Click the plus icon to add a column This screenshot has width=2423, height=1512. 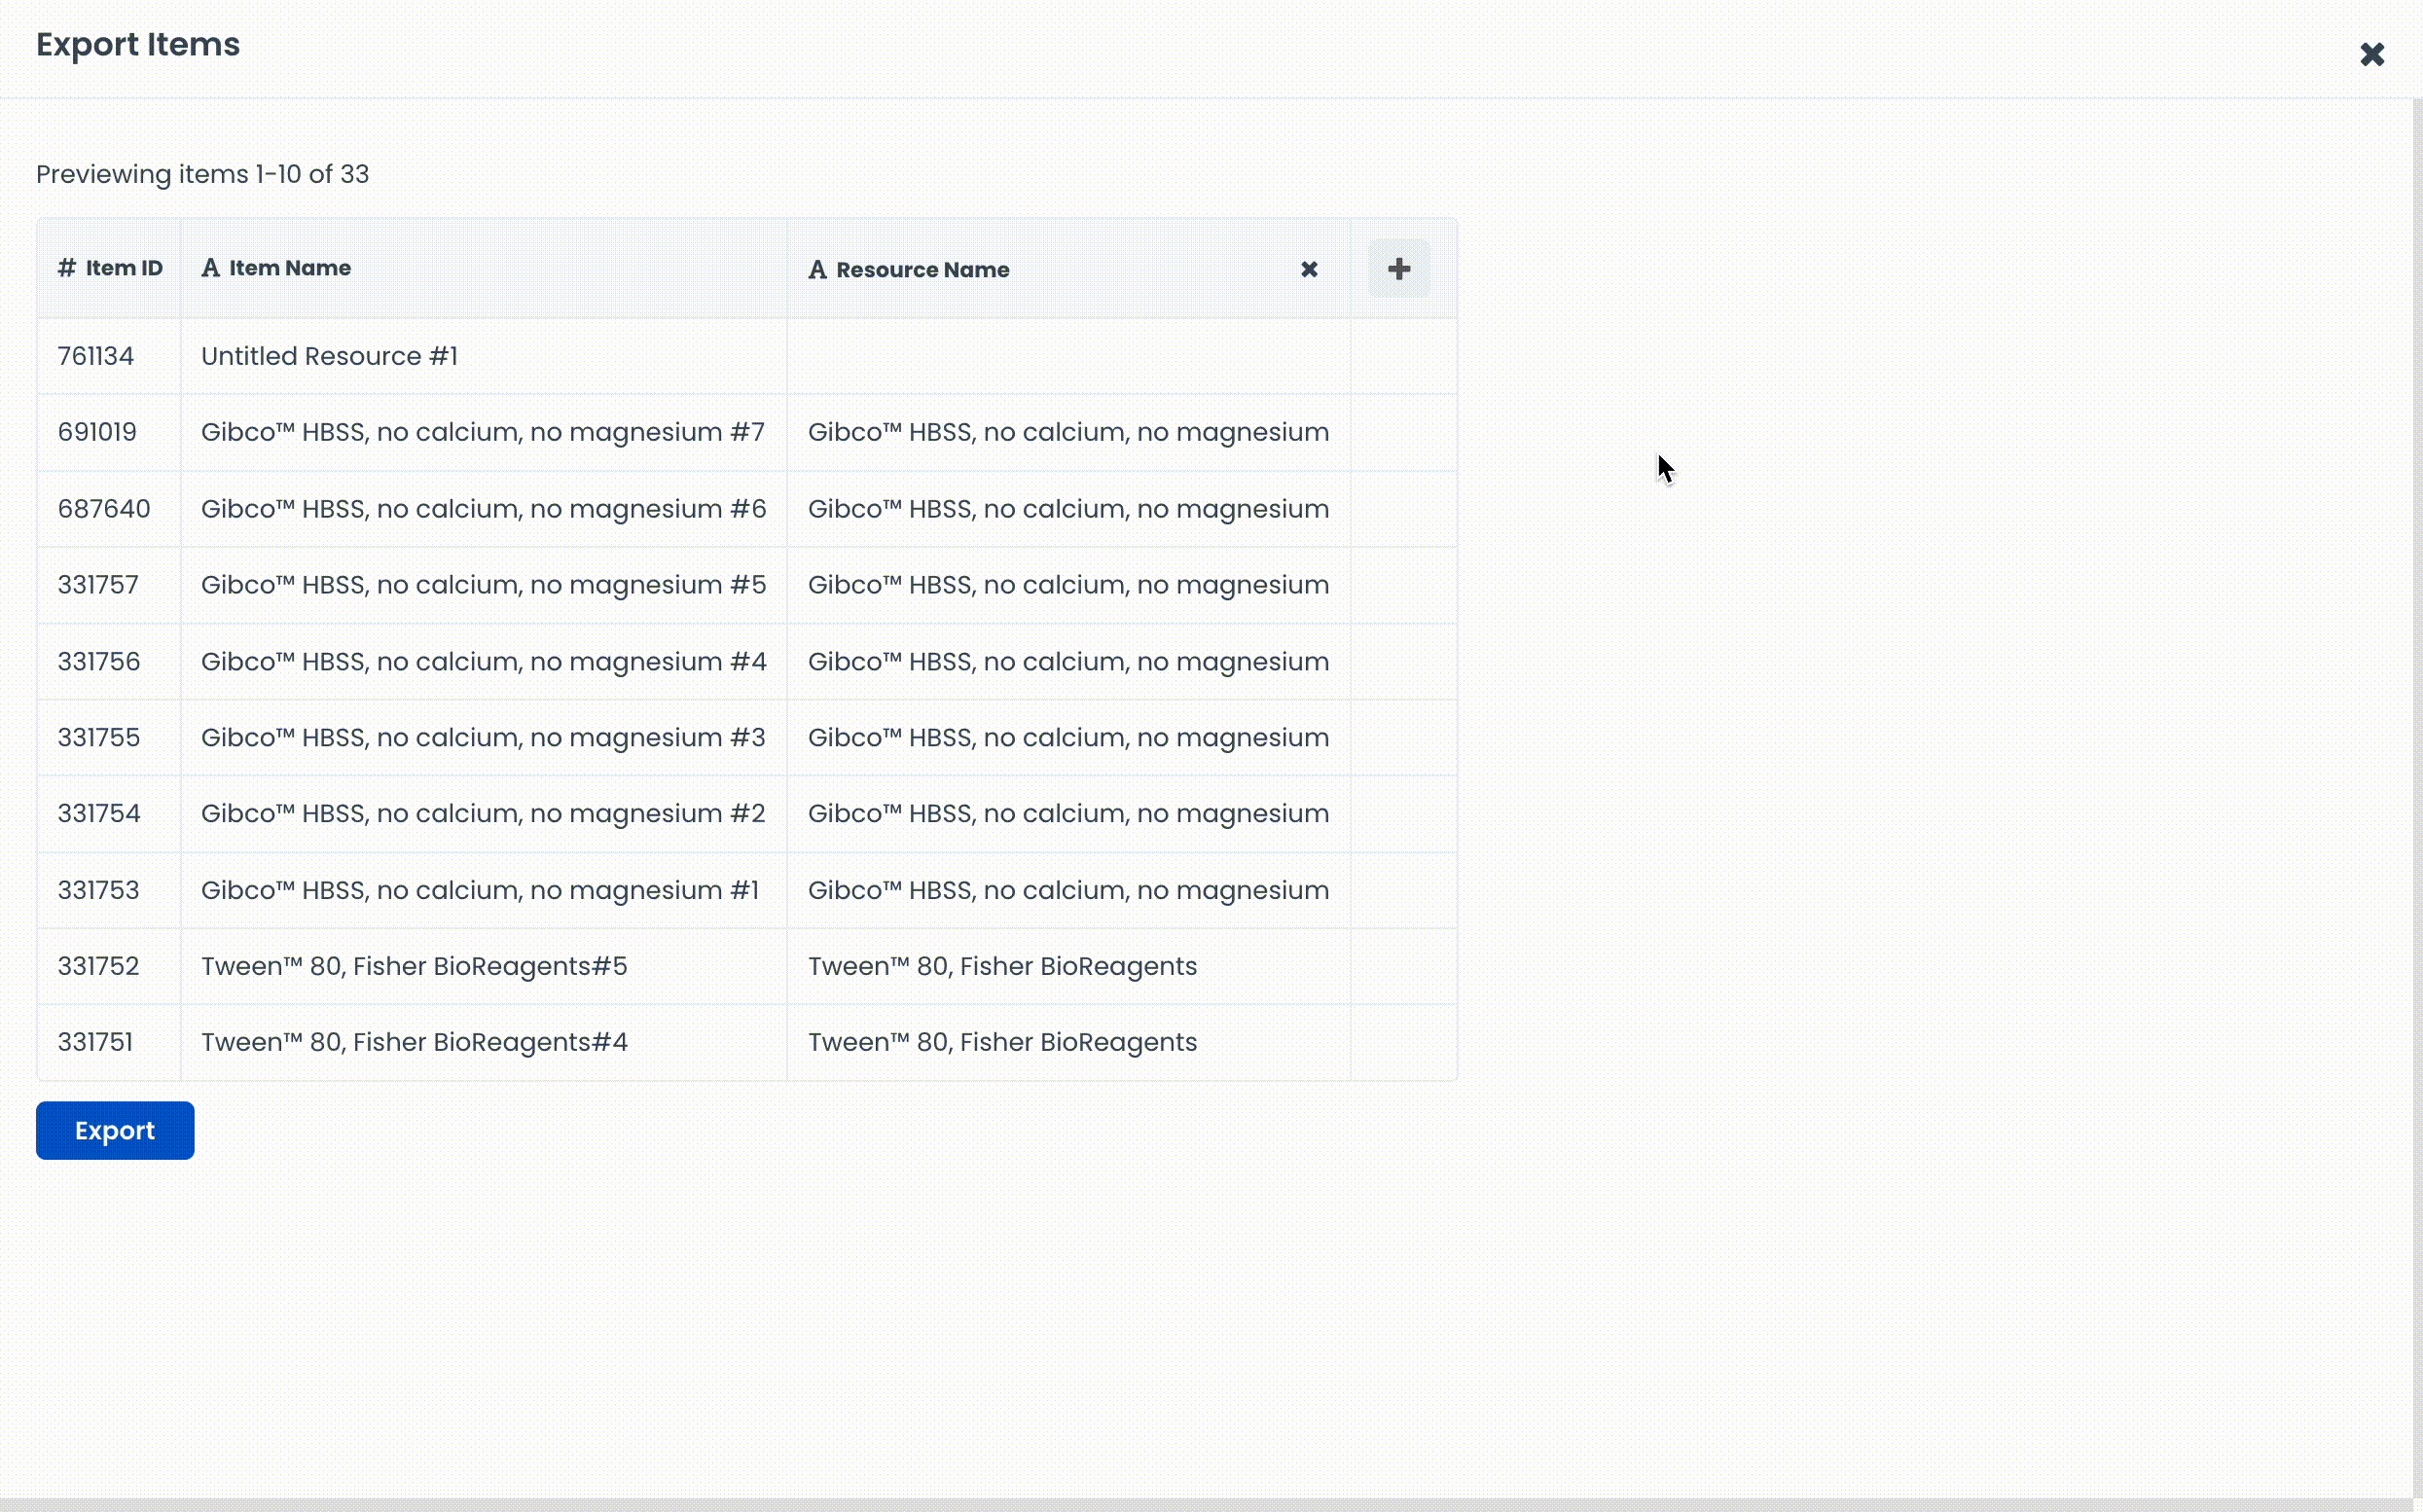(1398, 269)
